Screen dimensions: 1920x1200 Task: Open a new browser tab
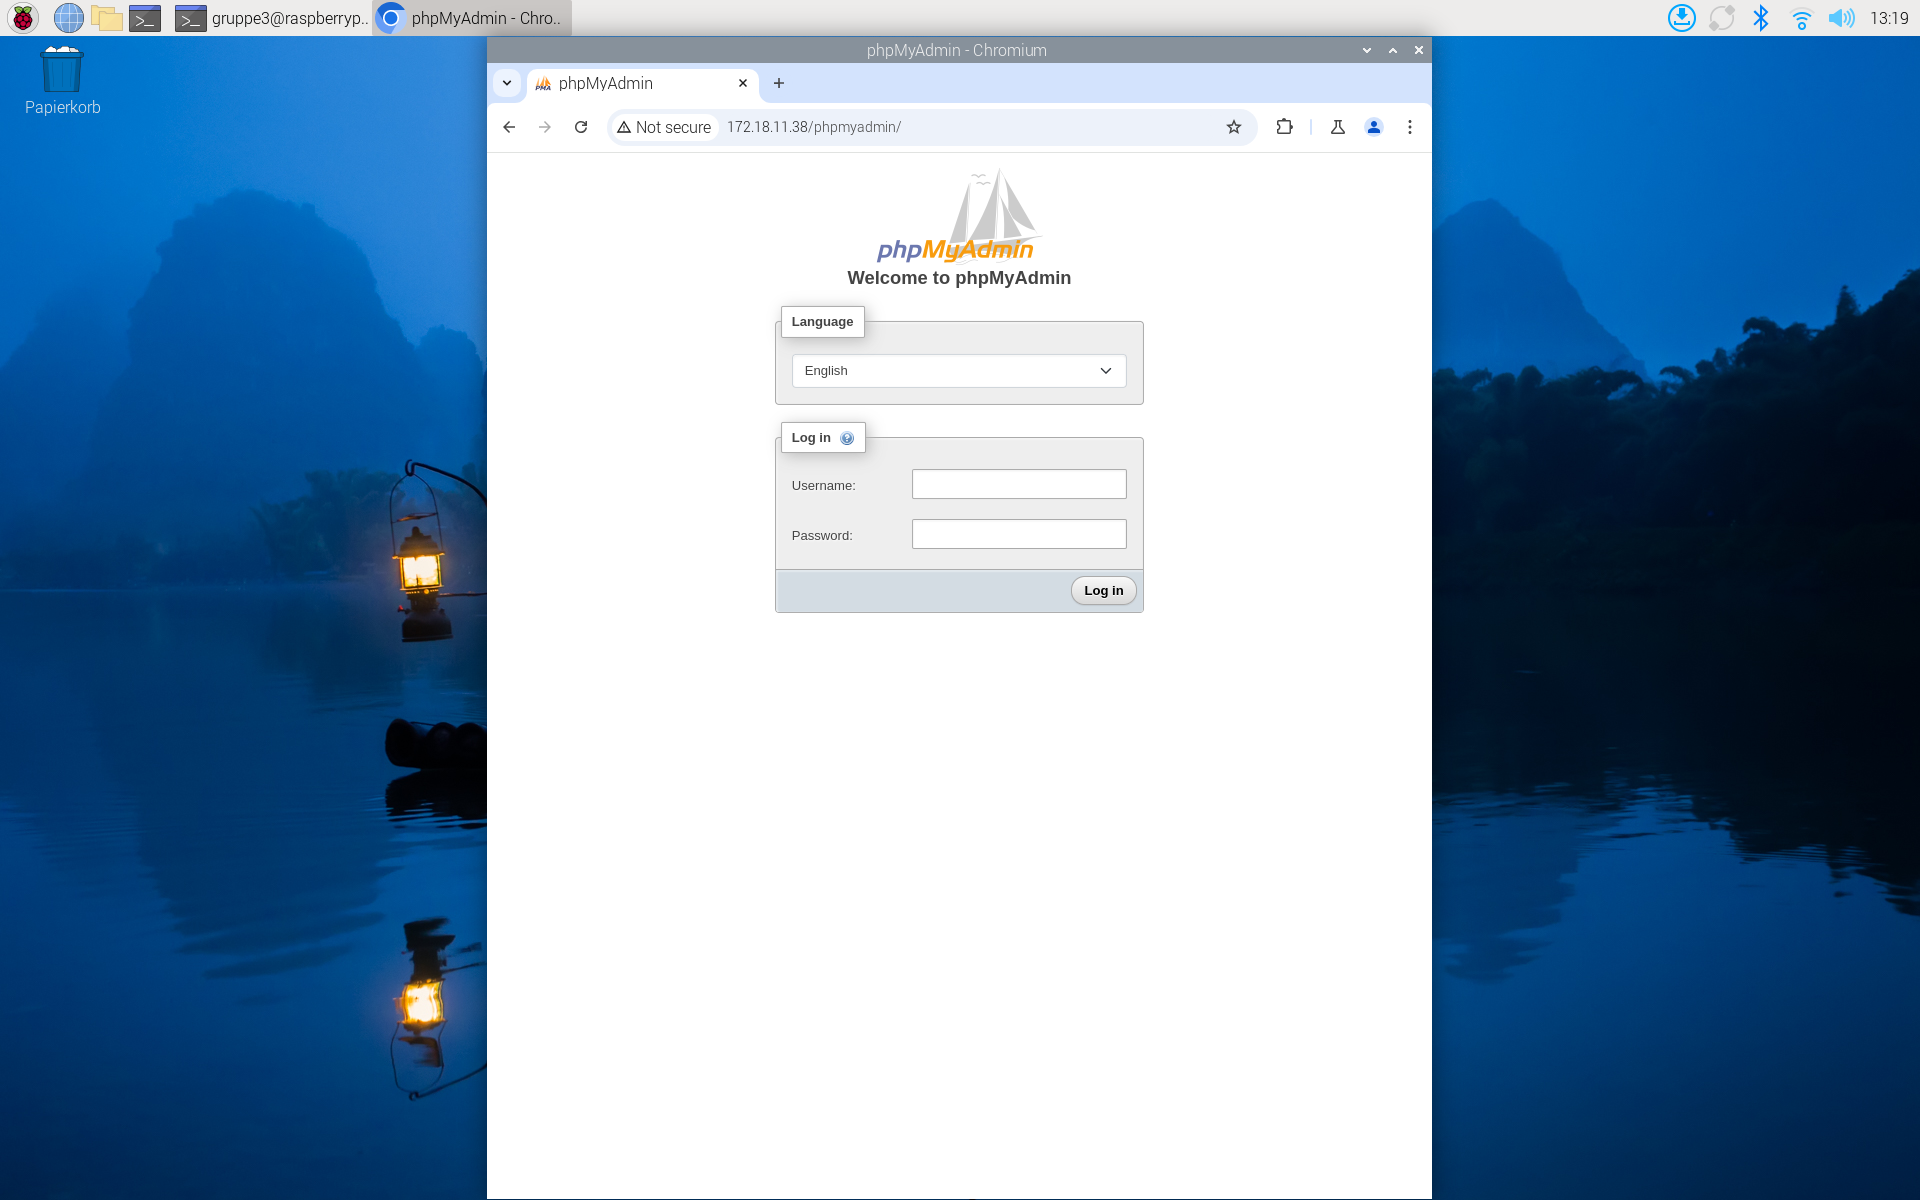[779, 83]
